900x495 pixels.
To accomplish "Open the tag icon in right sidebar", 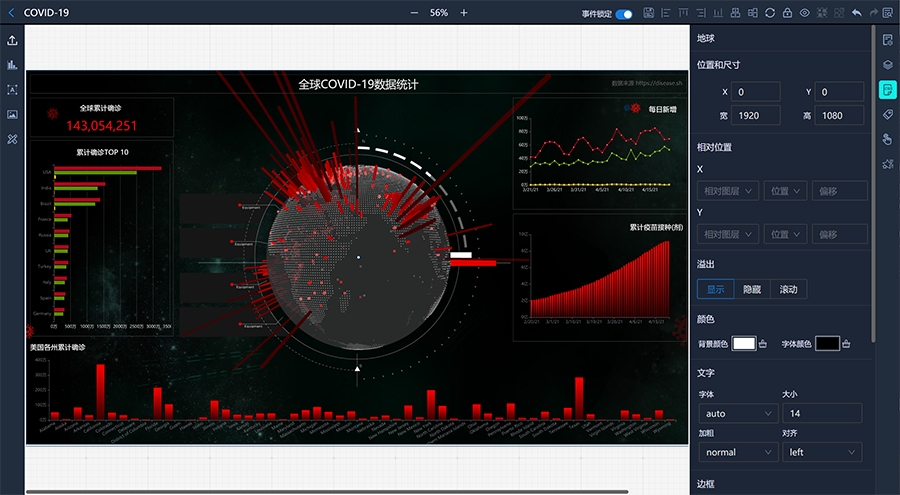I will tap(888, 114).
